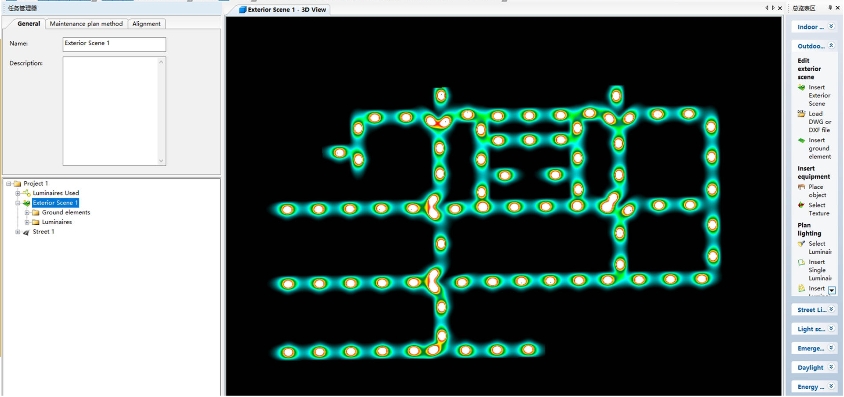This screenshot has height=397, width=844.
Task: Click the Description box scrollbar down arrow
Action: (161, 160)
